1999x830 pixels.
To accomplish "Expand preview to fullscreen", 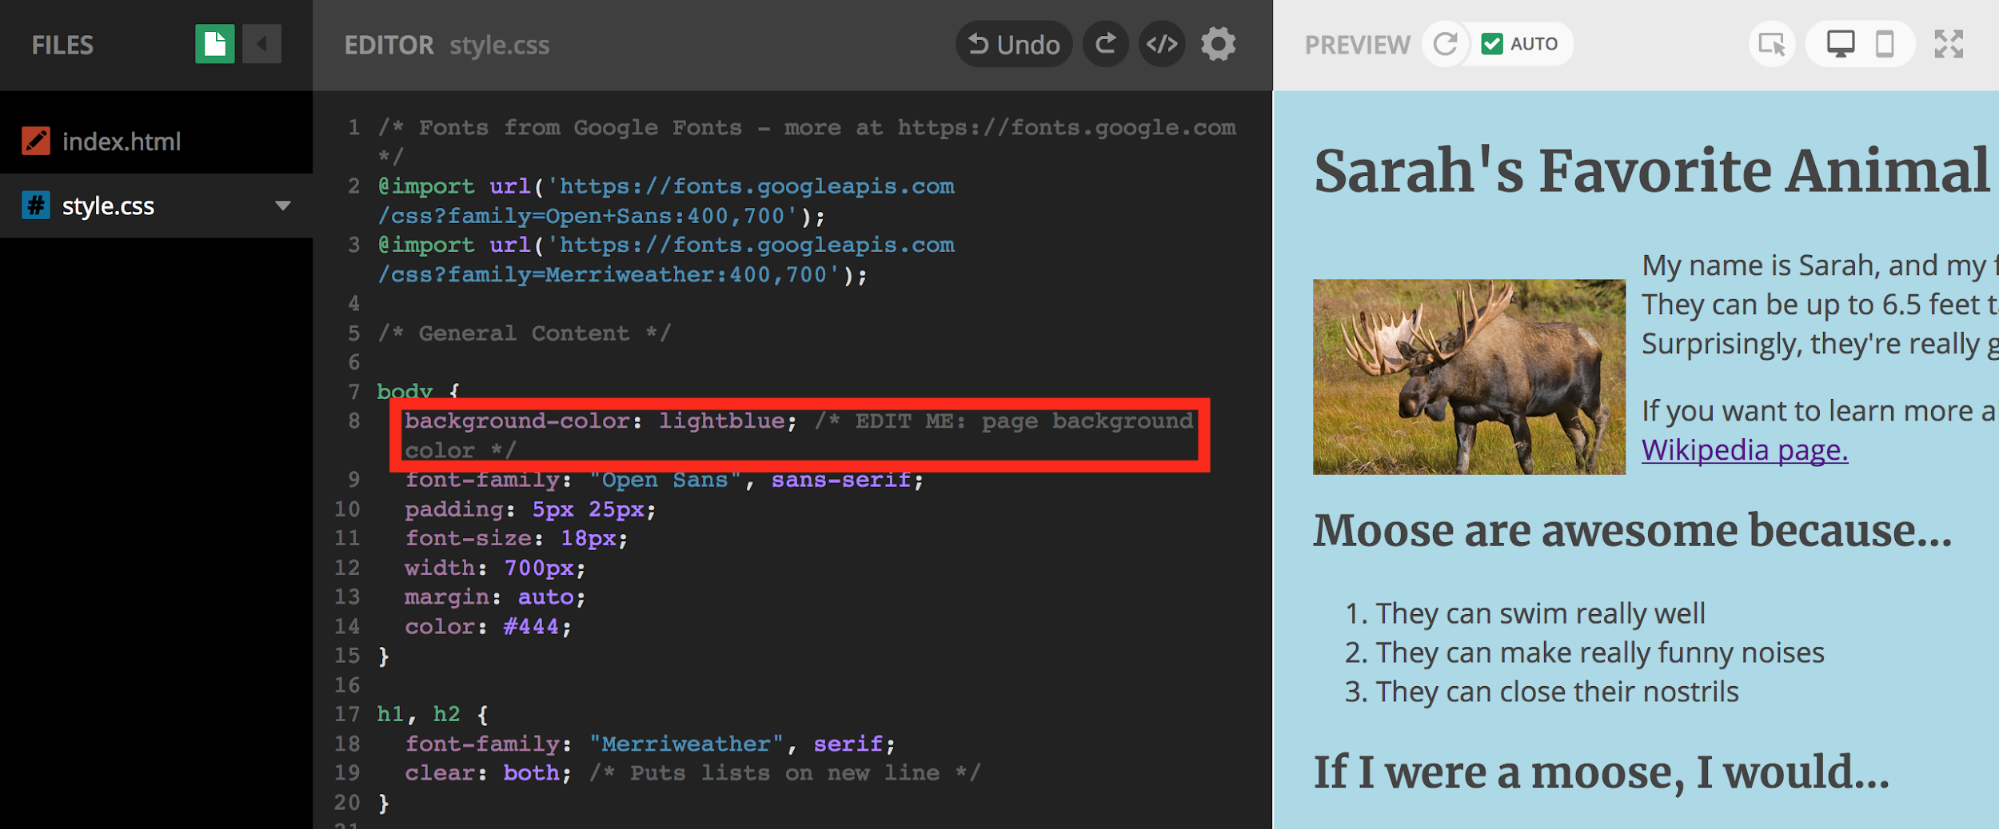I will pyautogui.click(x=1948, y=44).
